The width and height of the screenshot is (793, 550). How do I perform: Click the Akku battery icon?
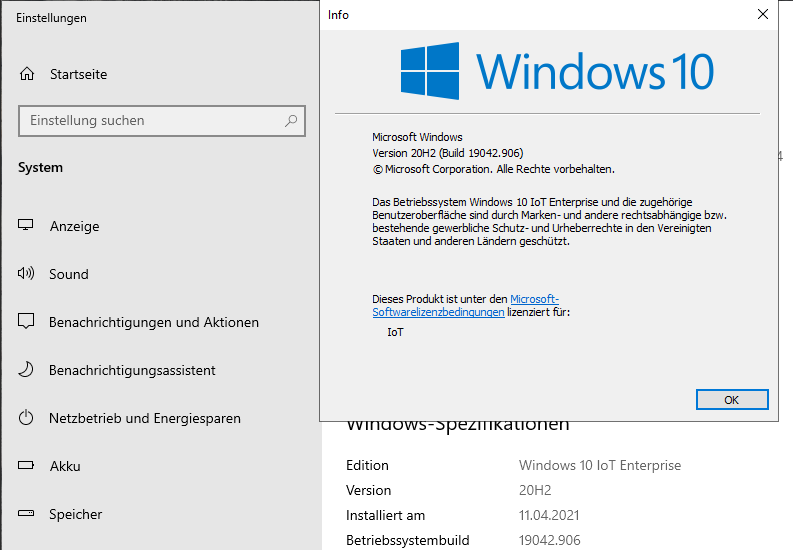26,465
